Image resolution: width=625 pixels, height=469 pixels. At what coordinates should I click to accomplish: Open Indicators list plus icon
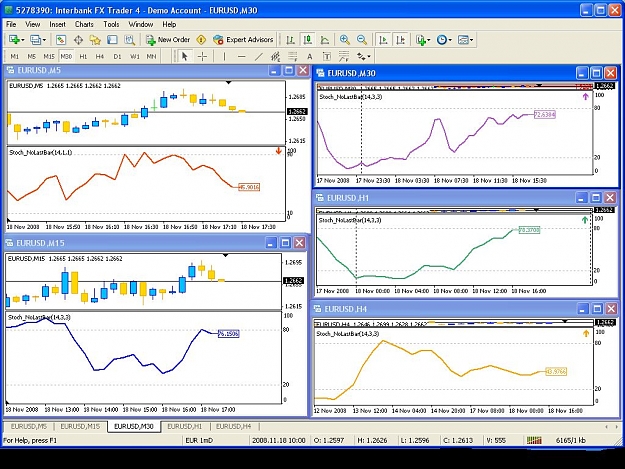[421, 39]
